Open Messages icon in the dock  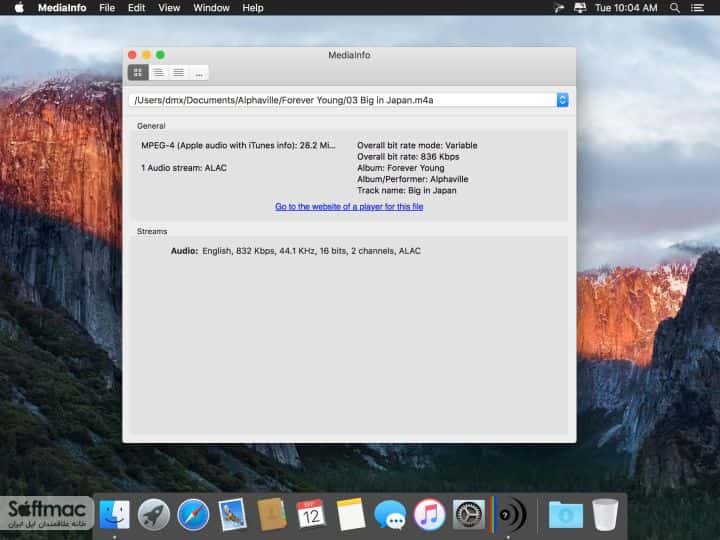pos(390,515)
